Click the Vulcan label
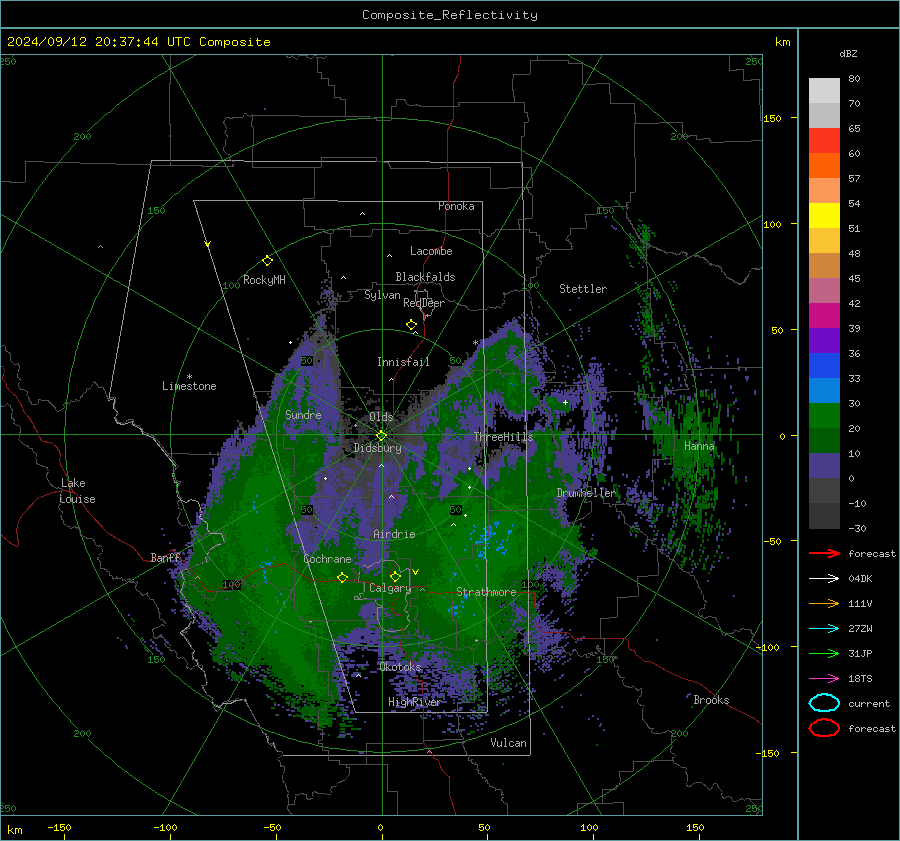This screenshot has height=841, width=900. pyautogui.click(x=508, y=743)
